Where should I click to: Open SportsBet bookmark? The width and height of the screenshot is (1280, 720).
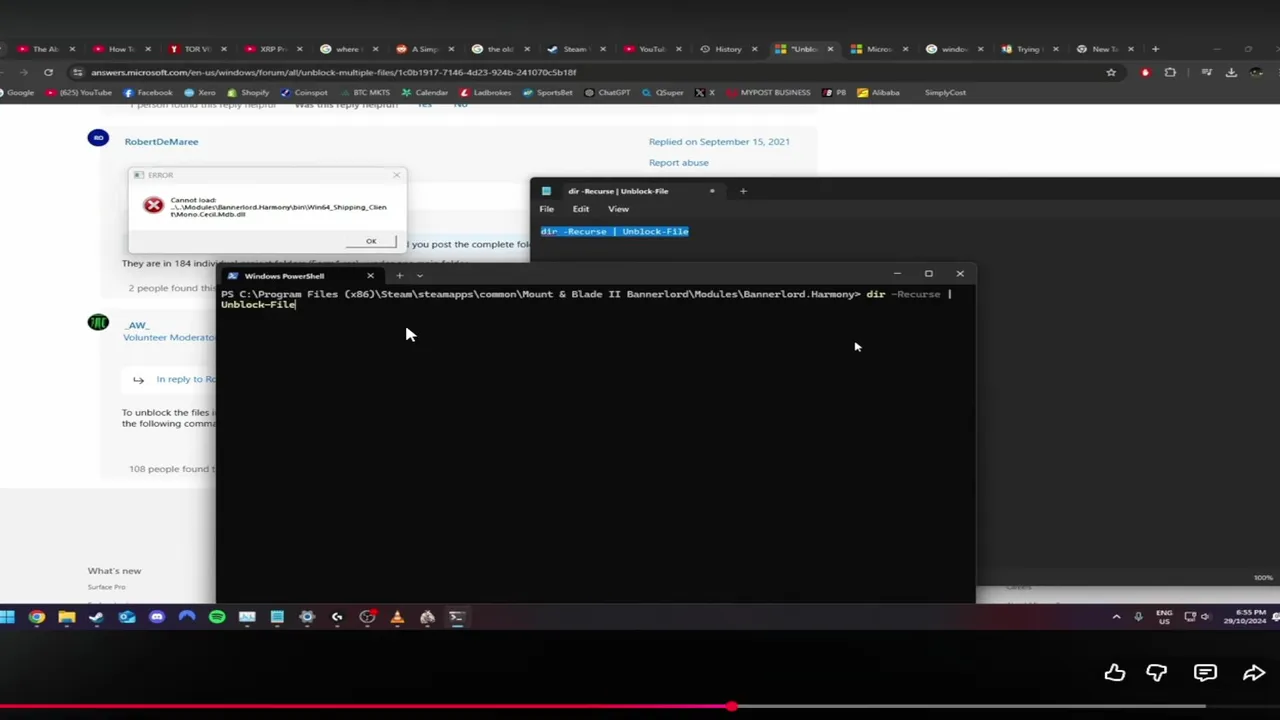click(x=549, y=93)
